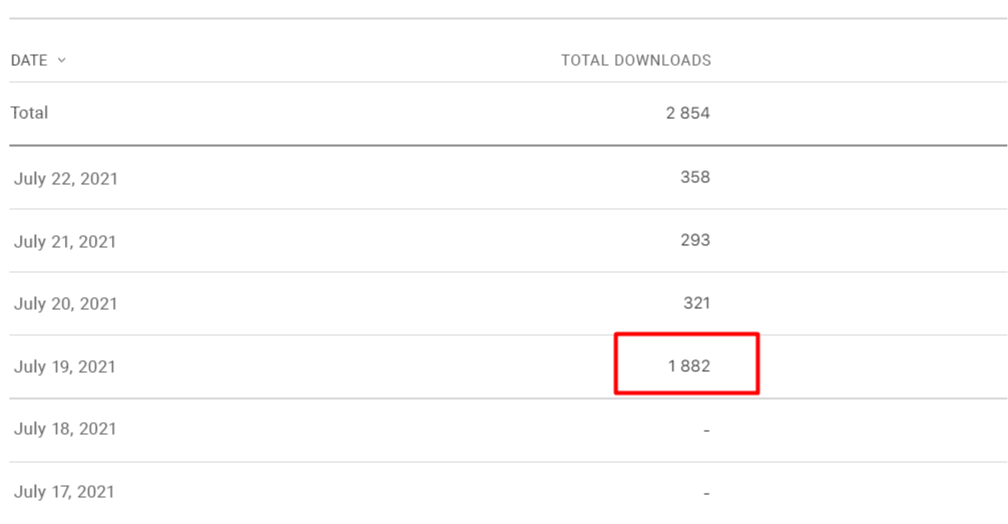Select the July 19, 2021 row
The width and height of the screenshot is (1008, 524).
click(x=508, y=366)
